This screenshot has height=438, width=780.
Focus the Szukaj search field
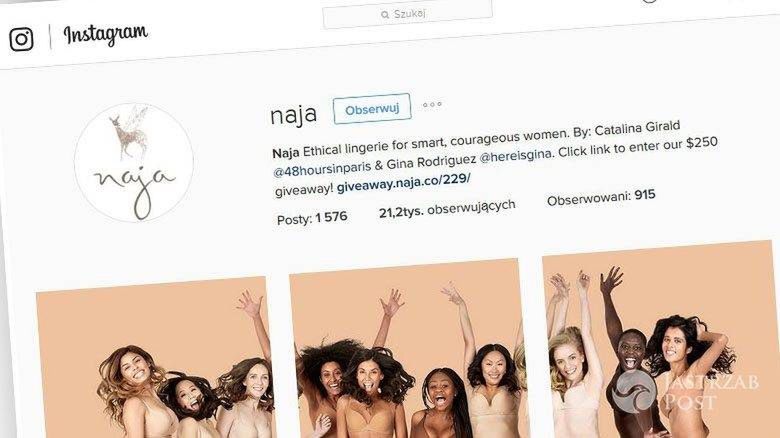407,13
